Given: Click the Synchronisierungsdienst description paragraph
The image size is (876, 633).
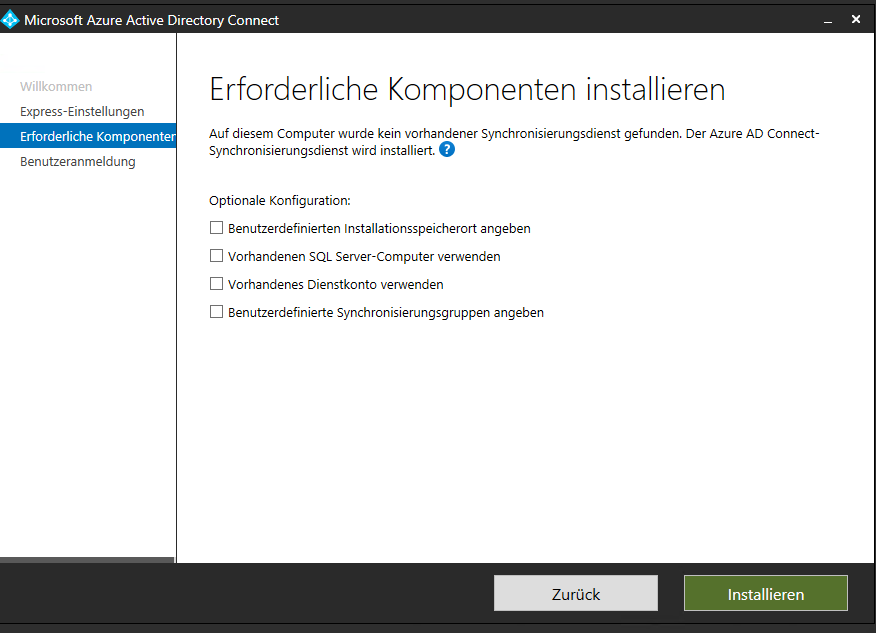Looking at the screenshot, I should tap(514, 142).
